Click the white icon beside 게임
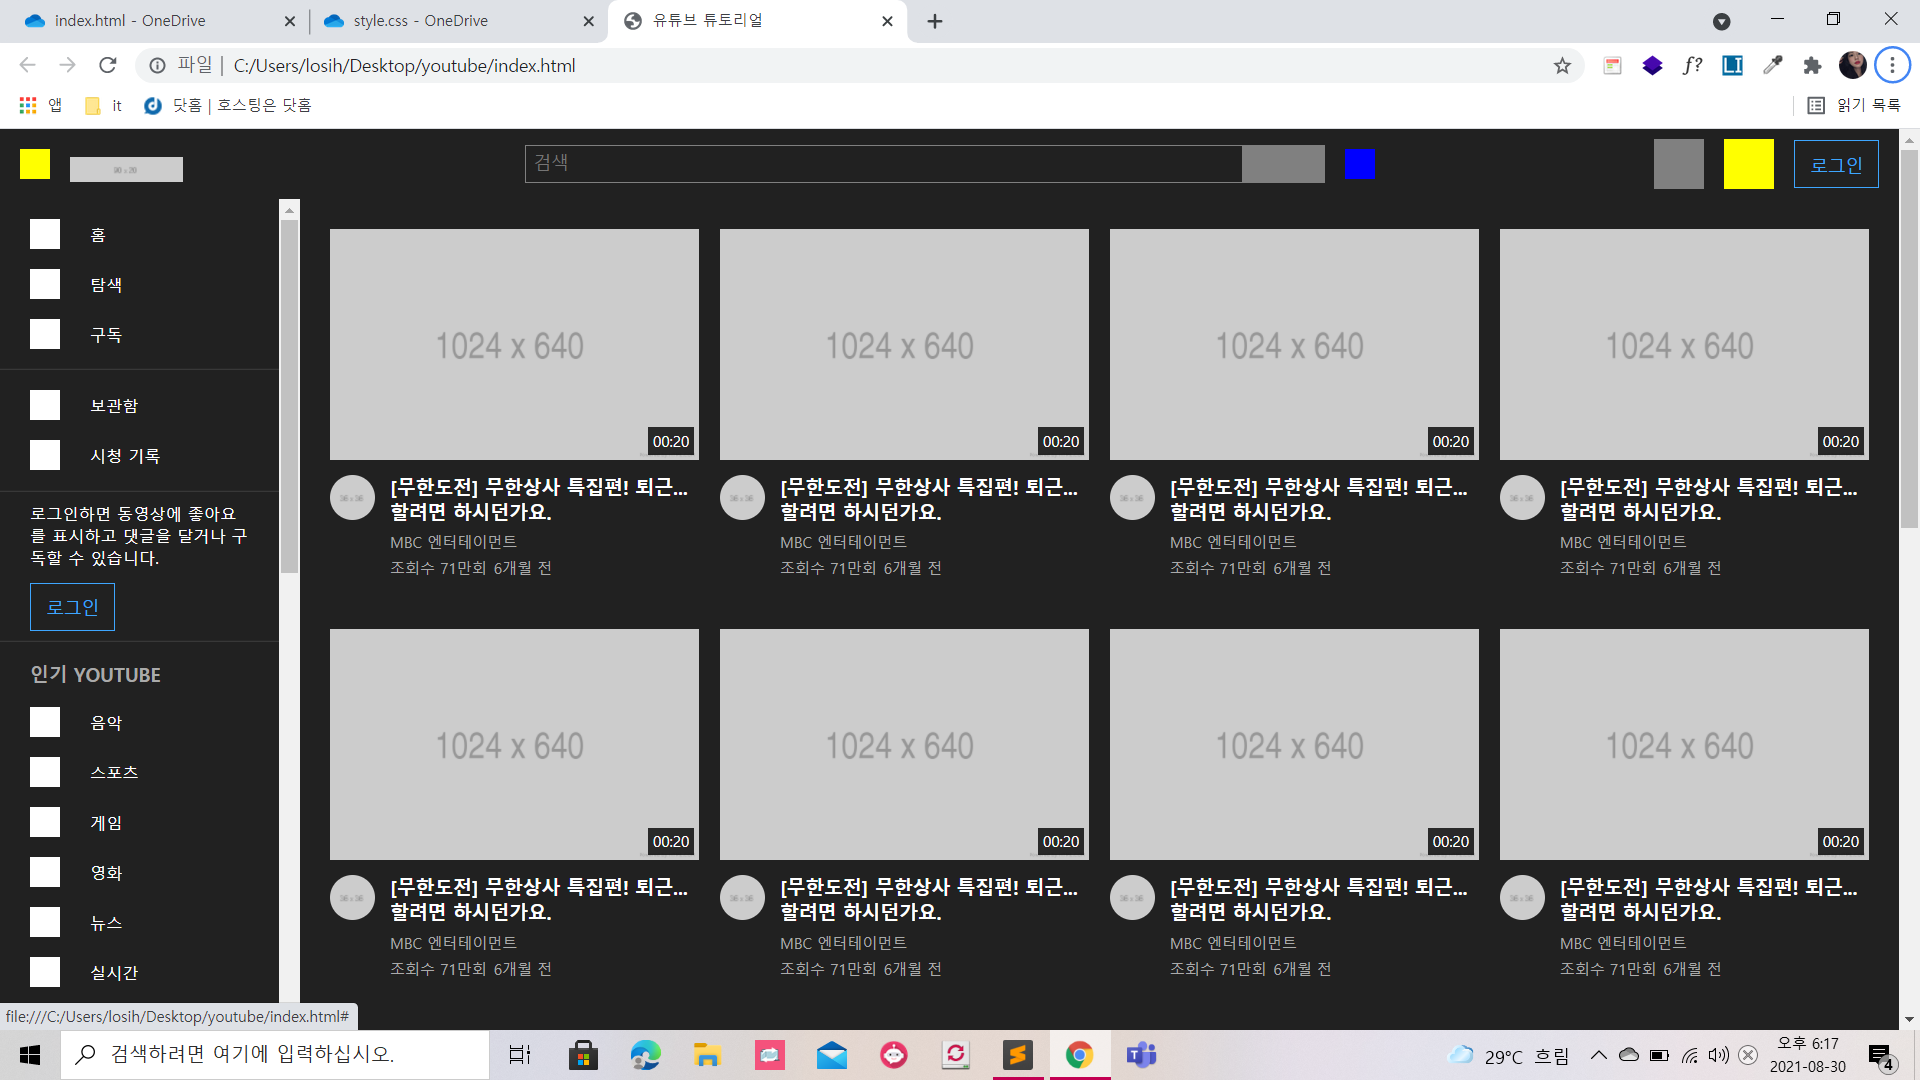The width and height of the screenshot is (1920, 1080). click(45, 822)
